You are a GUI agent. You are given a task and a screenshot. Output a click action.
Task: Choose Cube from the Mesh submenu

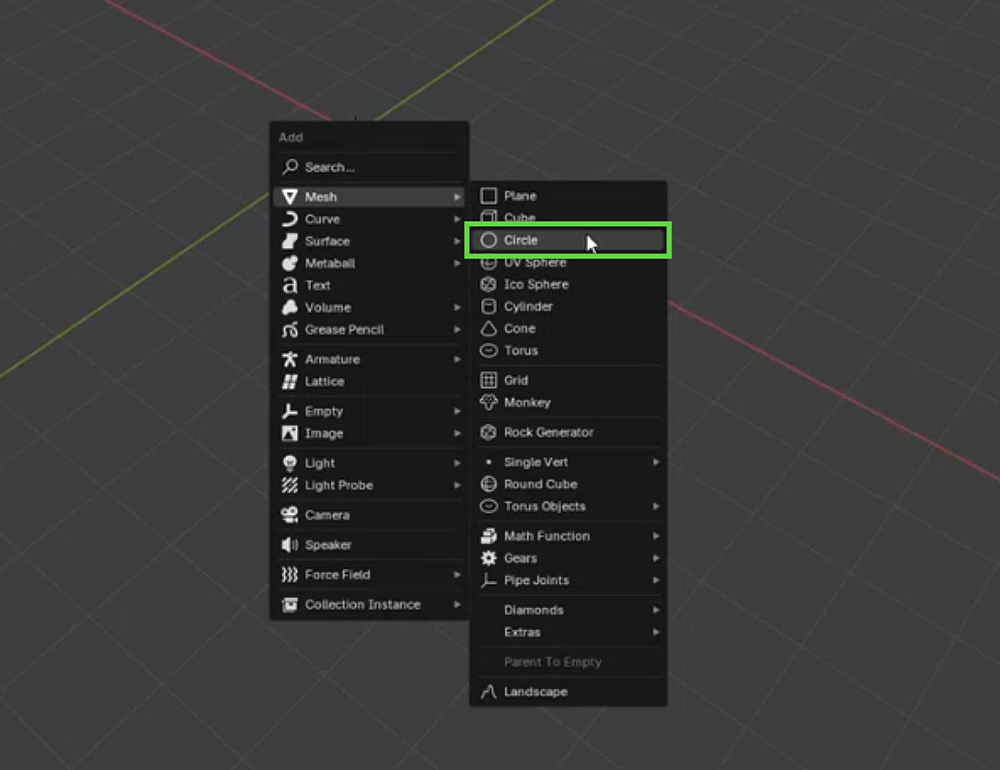point(568,217)
